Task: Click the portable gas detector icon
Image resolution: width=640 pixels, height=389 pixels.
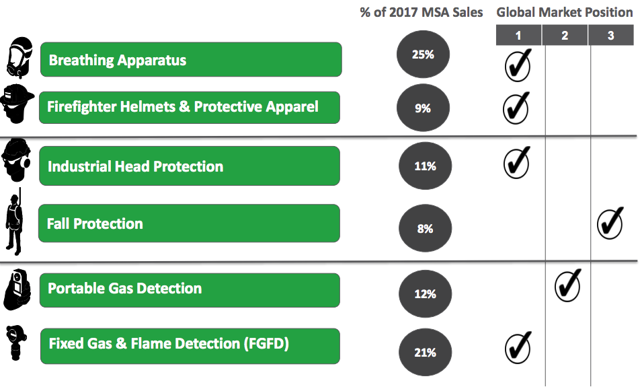Action: 17,289
